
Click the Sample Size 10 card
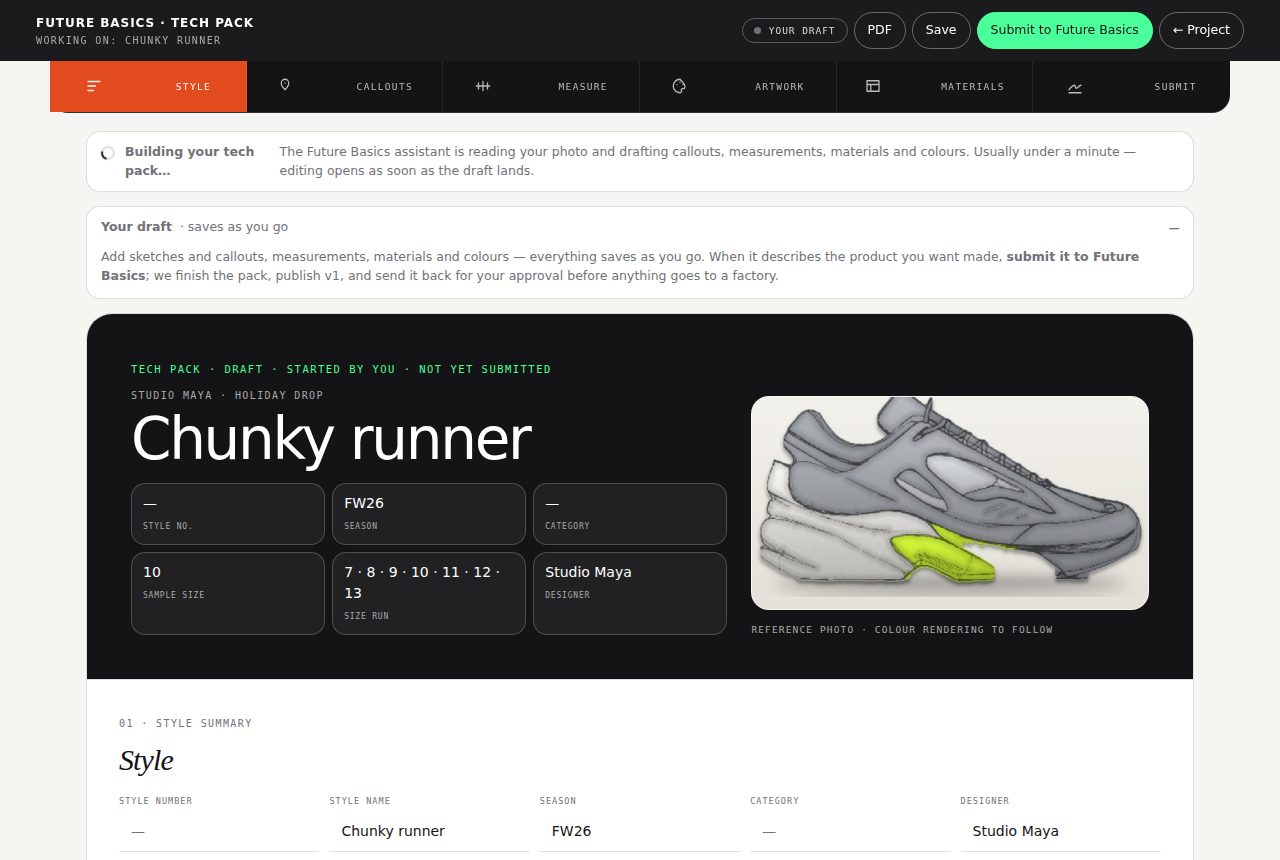(228, 593)
